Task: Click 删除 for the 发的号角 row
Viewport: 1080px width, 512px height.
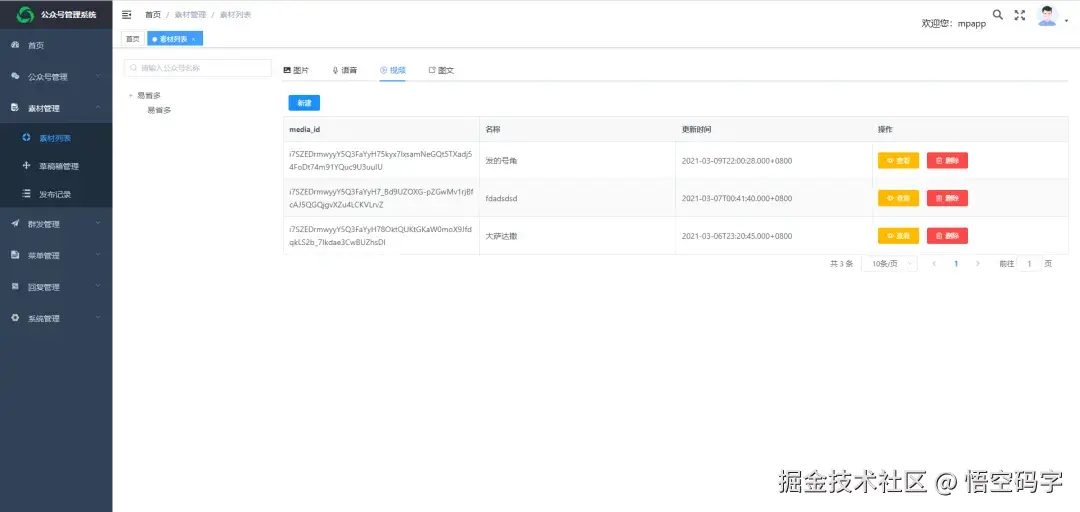Action: coord(947,161)
